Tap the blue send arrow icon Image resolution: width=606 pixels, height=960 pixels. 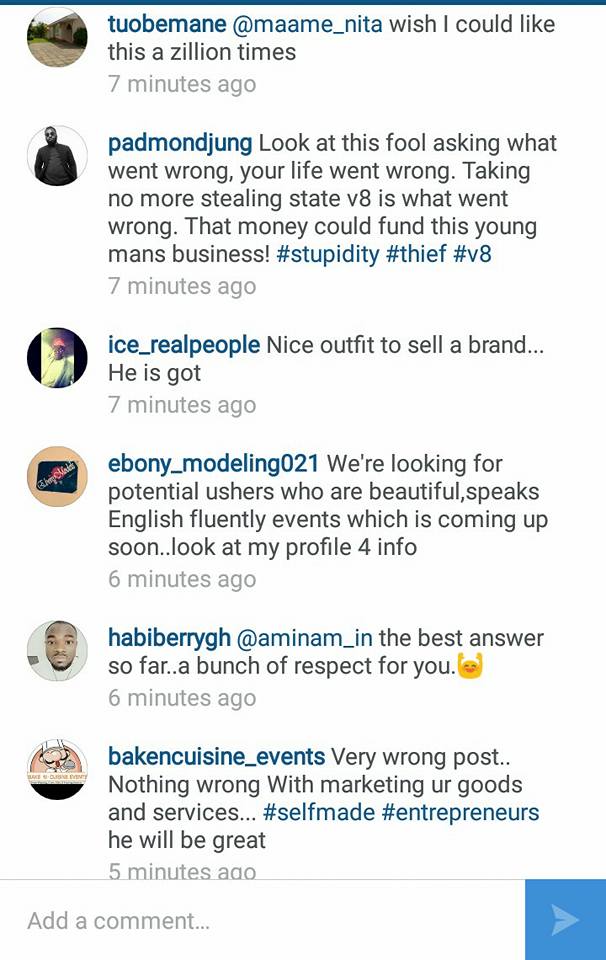(x=565, y=920)
